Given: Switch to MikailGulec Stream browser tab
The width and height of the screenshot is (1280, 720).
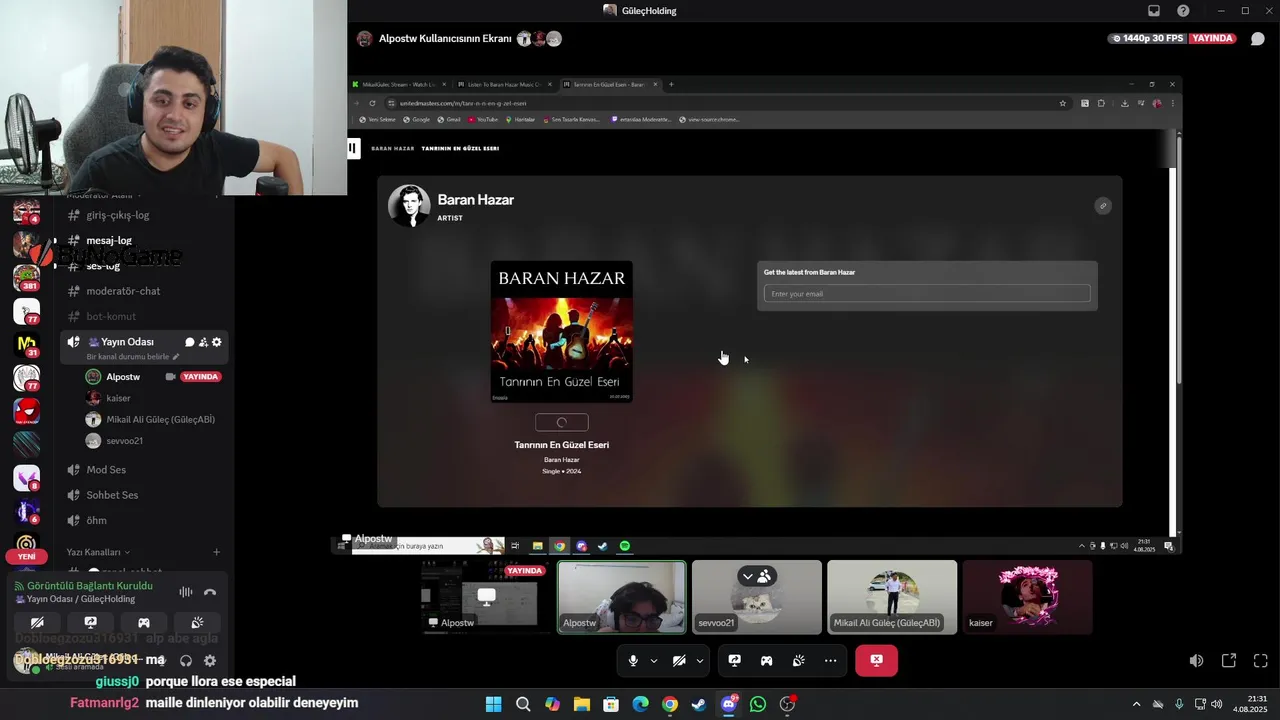Looking at the screenshot, I should coord(398,84).
